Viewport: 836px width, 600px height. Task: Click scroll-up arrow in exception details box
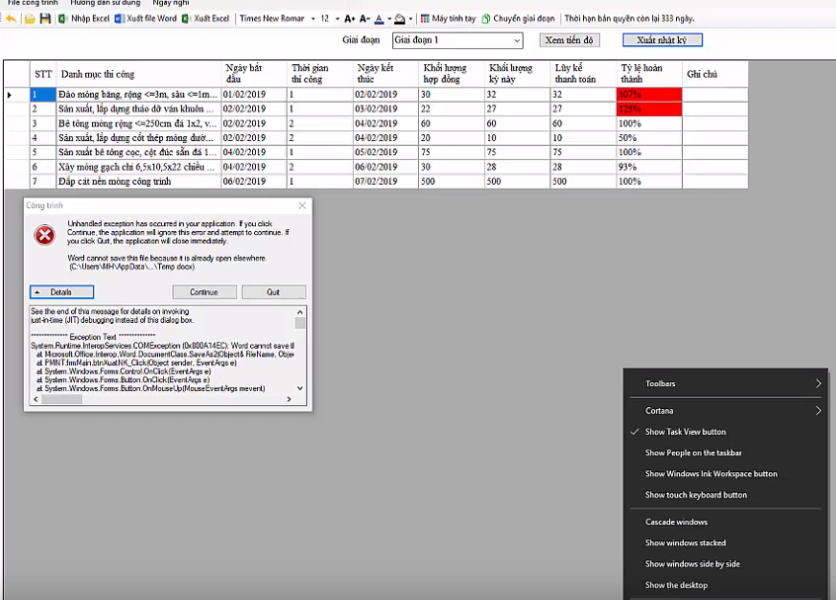click(300, 311)
